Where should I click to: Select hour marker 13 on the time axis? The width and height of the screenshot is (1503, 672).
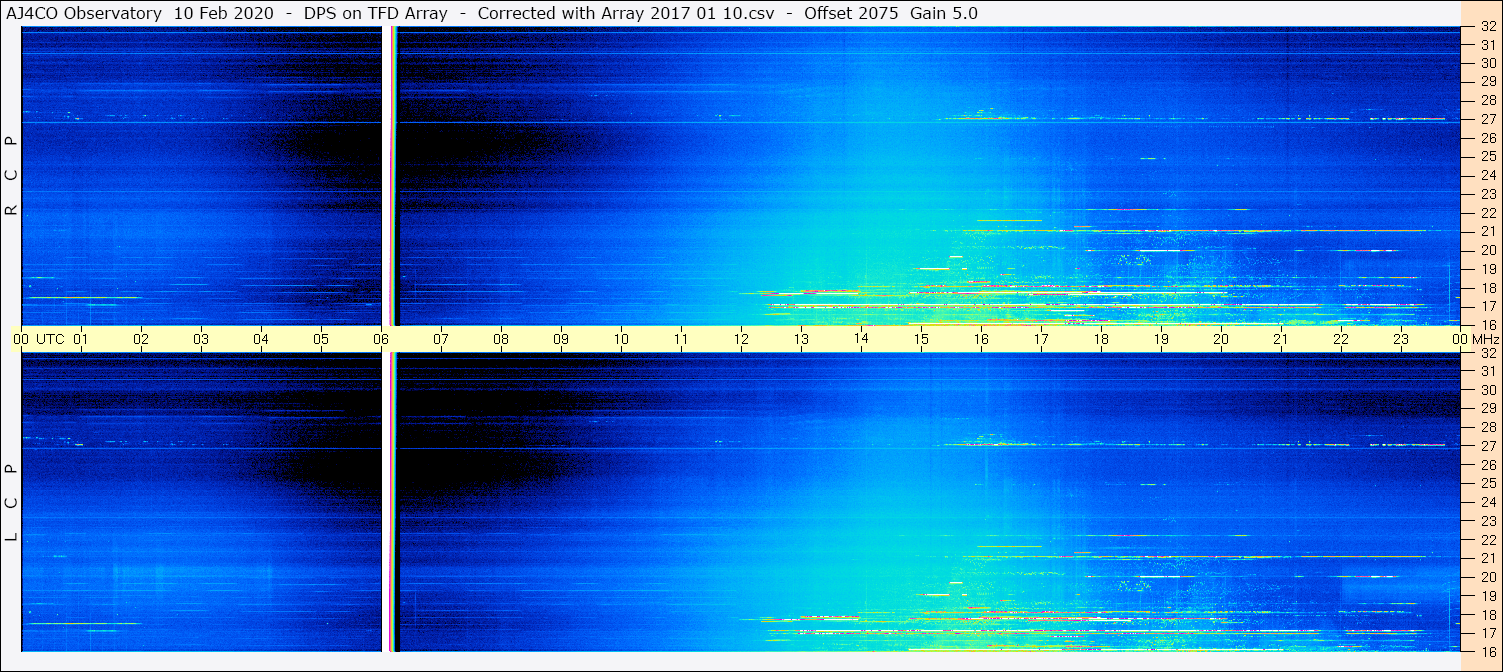point(801,339)
